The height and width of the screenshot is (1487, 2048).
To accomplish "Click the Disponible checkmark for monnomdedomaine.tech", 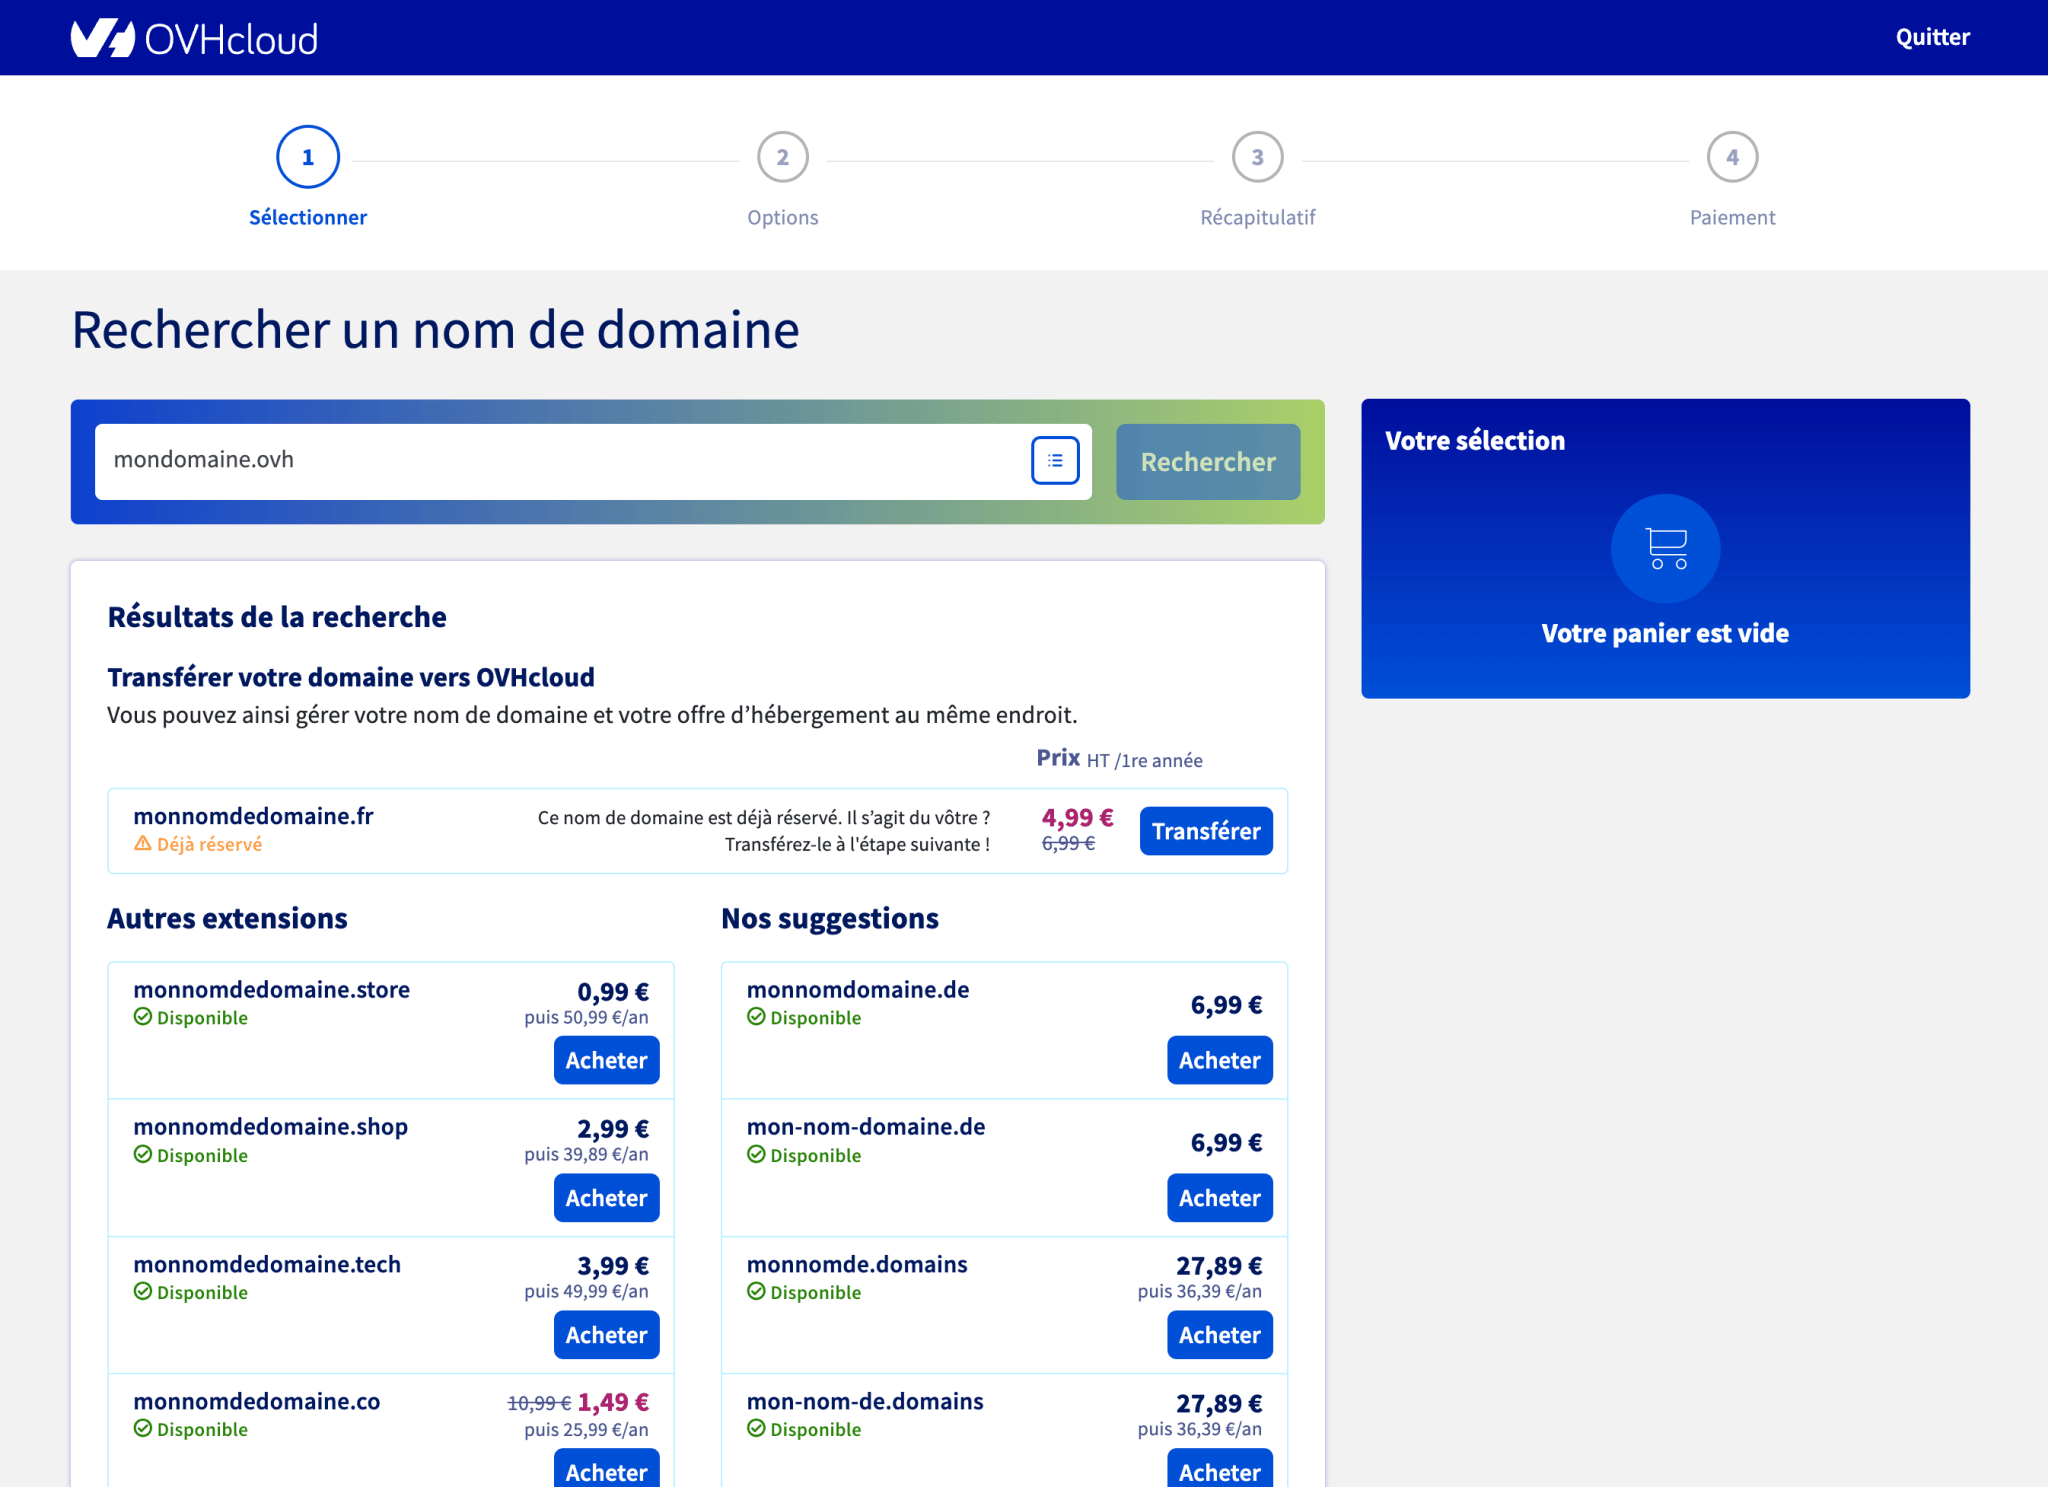I will click(x=142, y=1292).
